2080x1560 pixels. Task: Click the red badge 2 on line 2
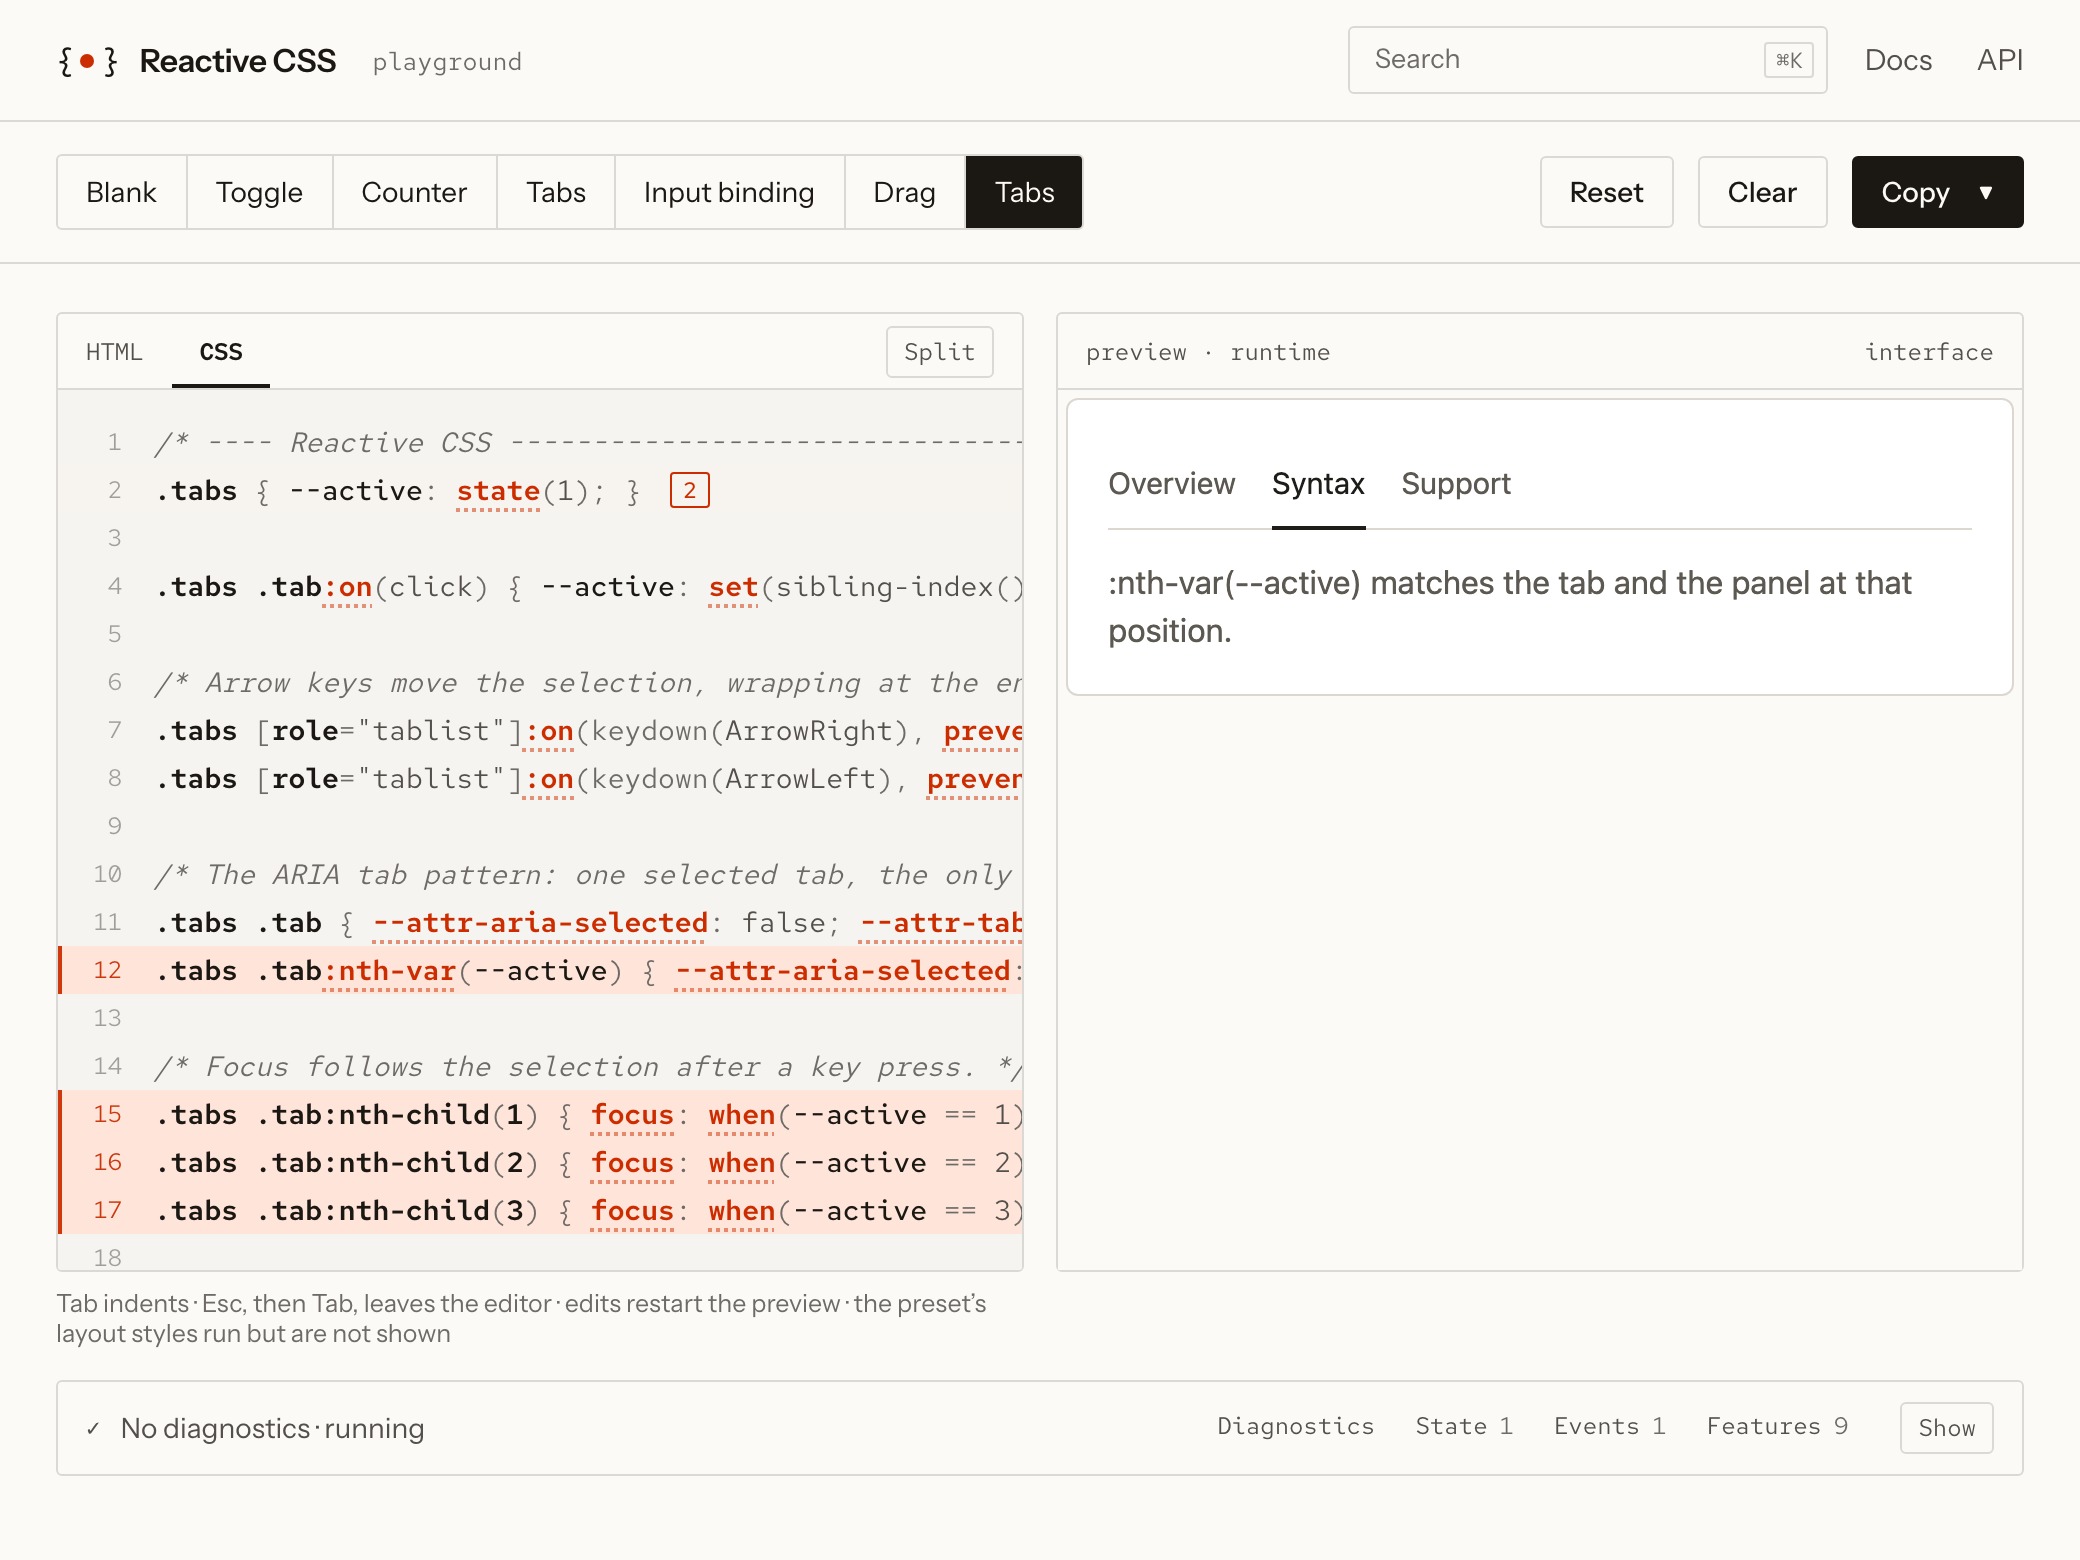(690, 490)
